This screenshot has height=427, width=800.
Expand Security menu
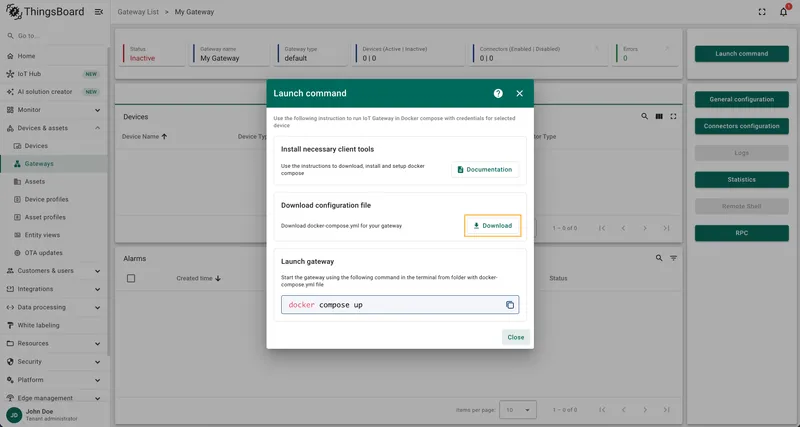click(54, 362)
